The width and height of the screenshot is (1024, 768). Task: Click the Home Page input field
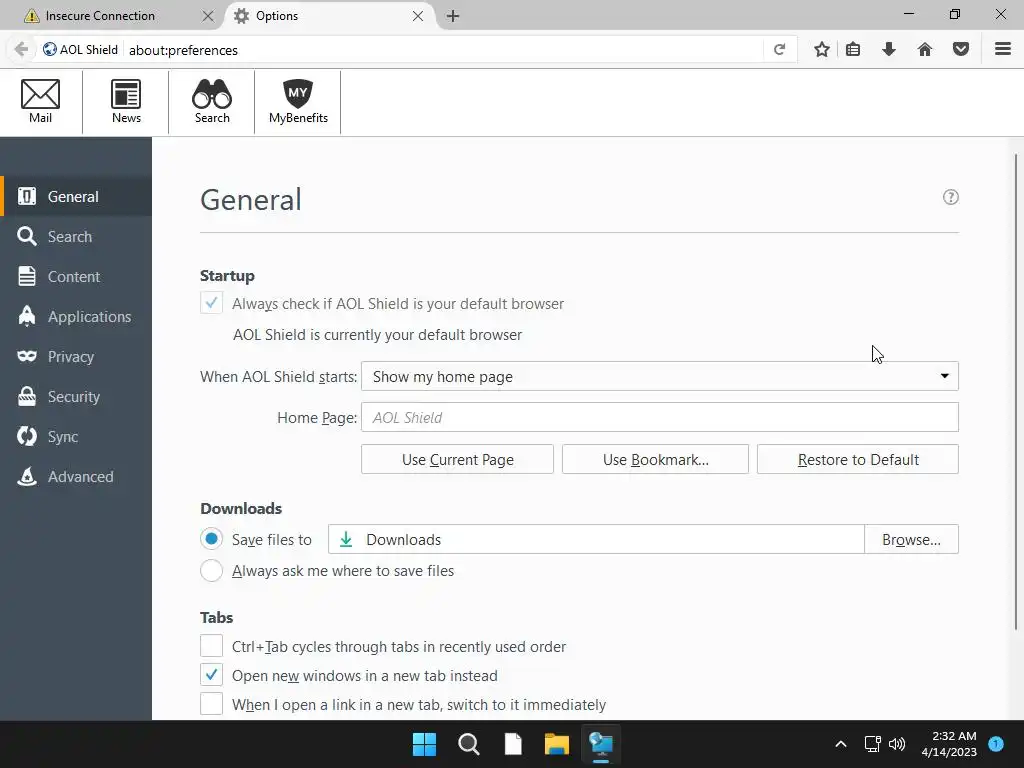pos(660,417)
